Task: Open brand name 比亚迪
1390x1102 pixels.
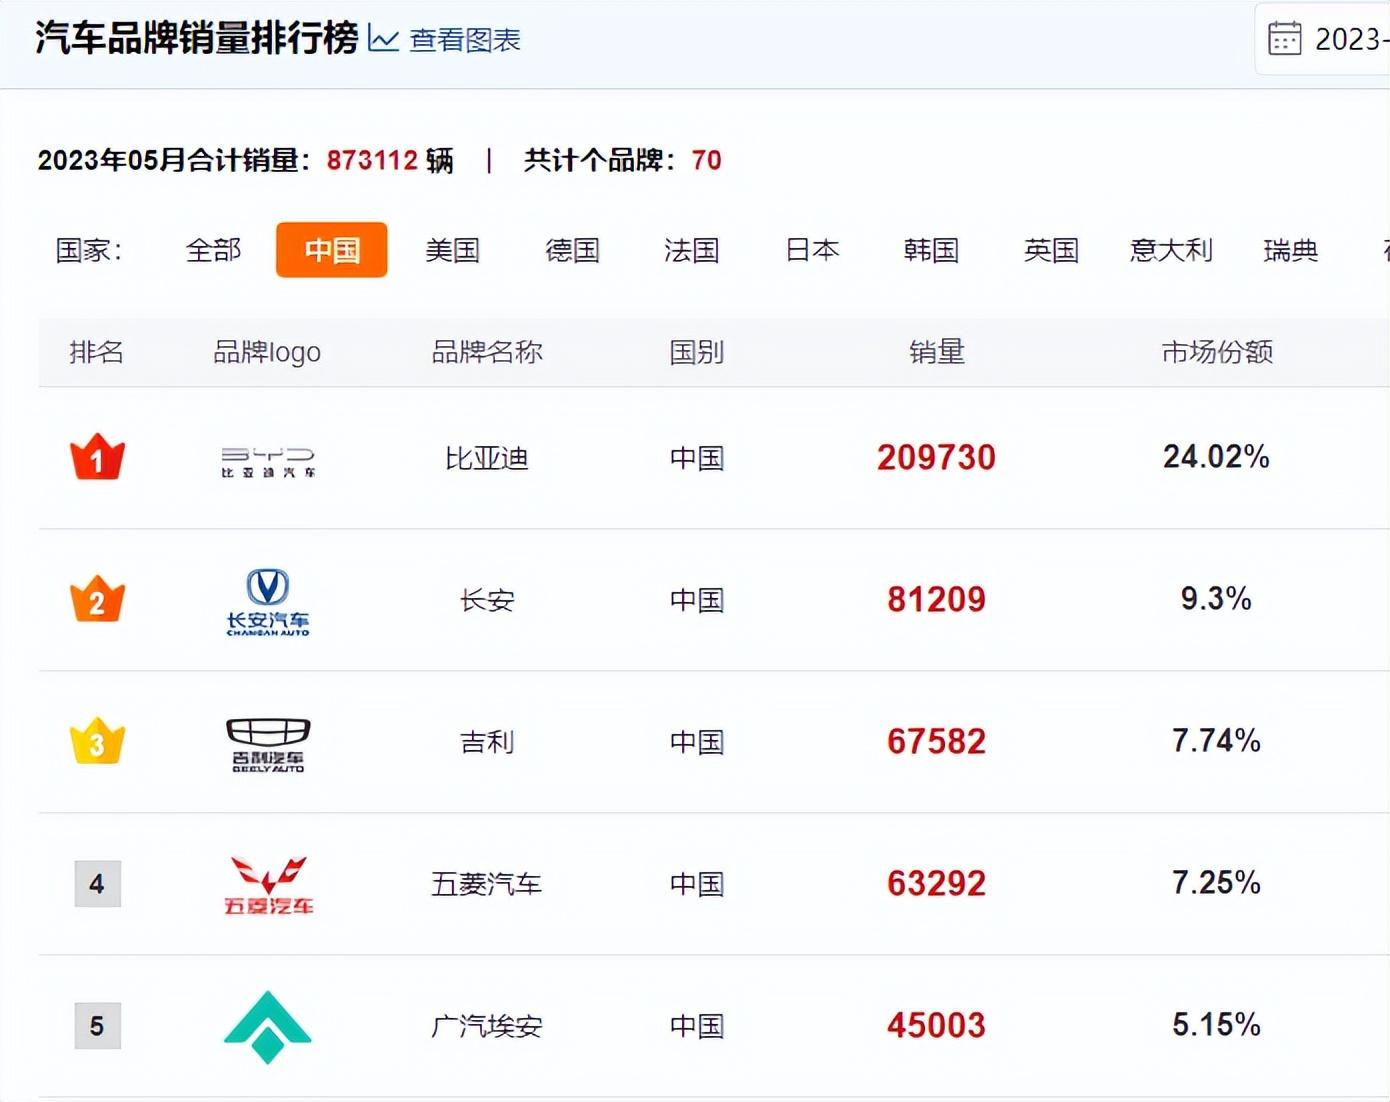Action: (x=487, y=459)
